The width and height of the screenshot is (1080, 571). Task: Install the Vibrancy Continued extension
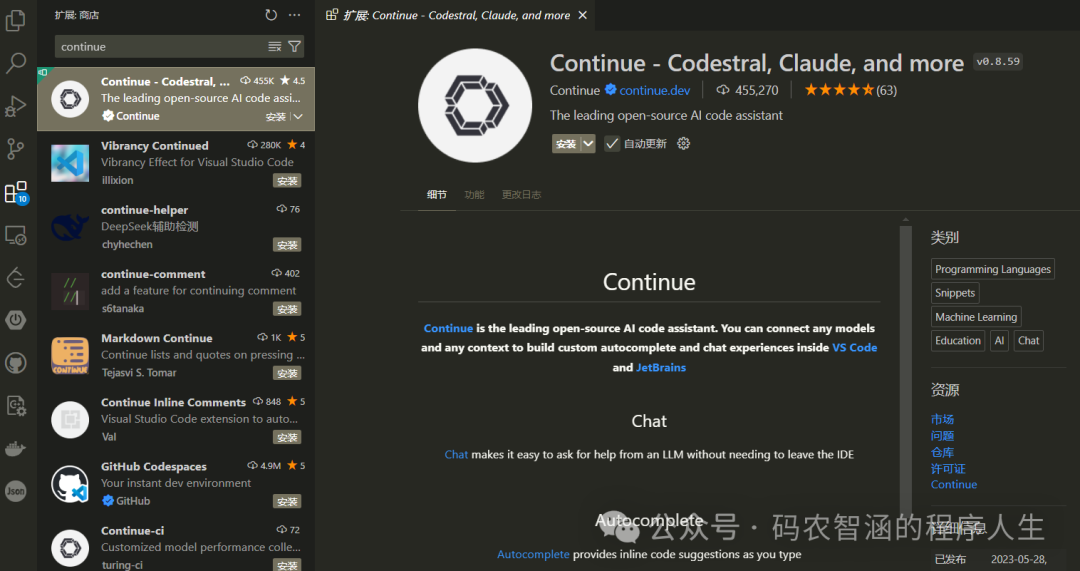287,180
